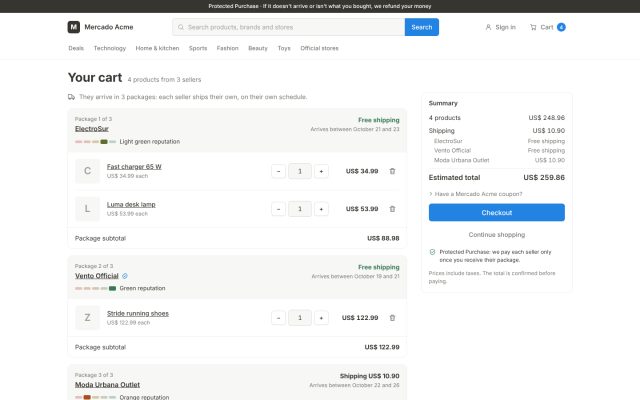The height and width of the screenshot is (400, 640).
Task: Open ElectroSur seller page
Action: point(92,129)
